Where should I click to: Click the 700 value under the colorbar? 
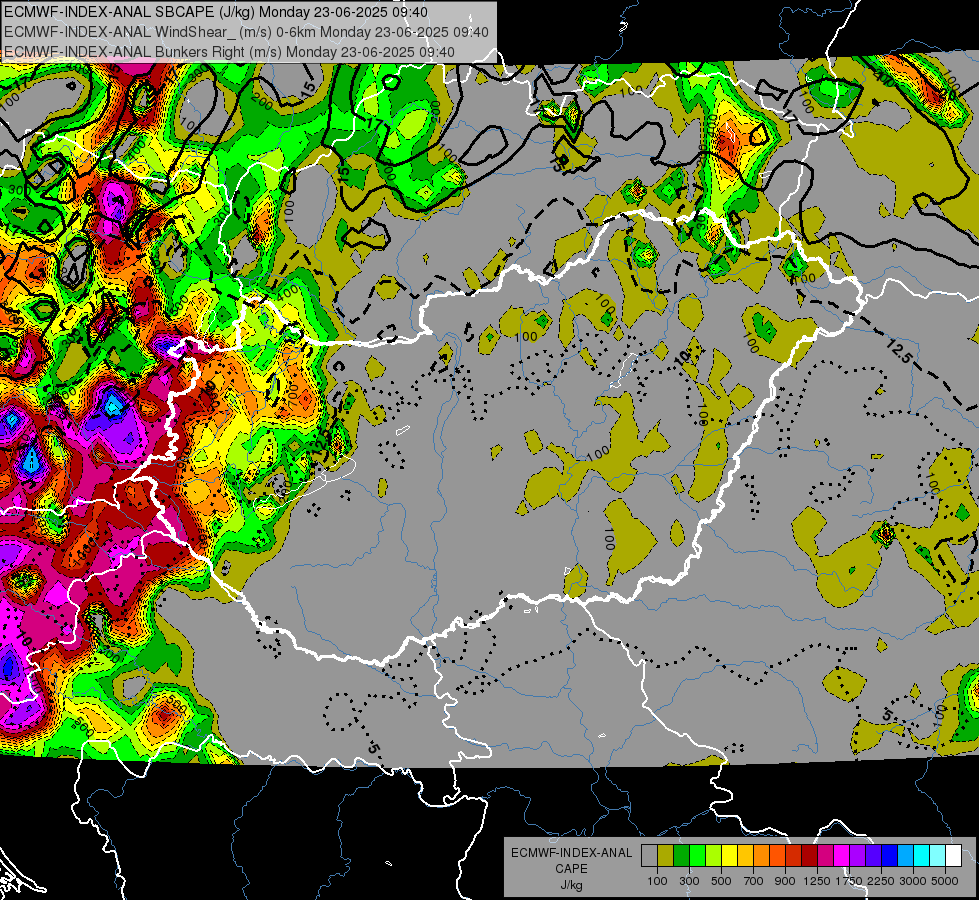tap(754, 881)
